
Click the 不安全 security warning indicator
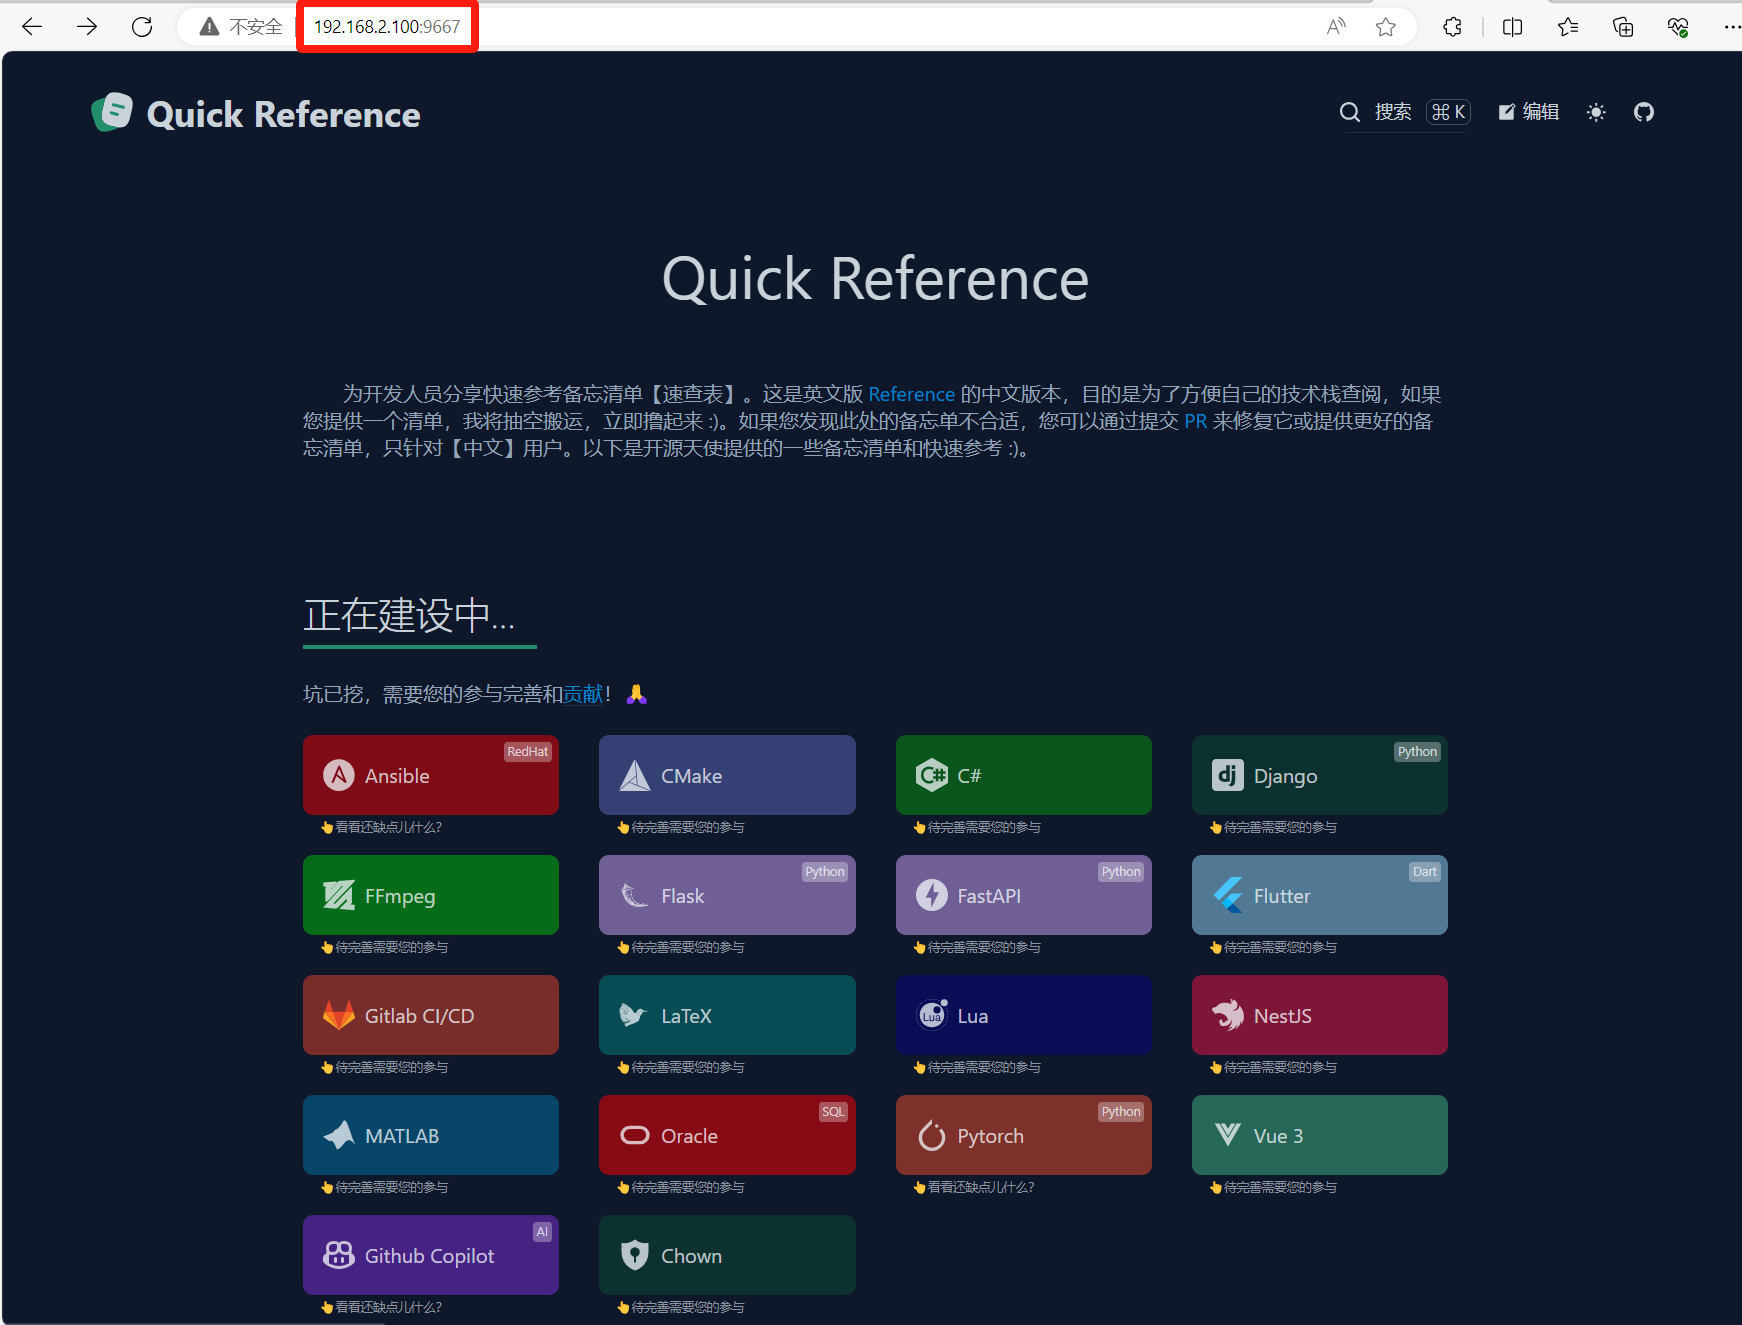coord(241,27)
